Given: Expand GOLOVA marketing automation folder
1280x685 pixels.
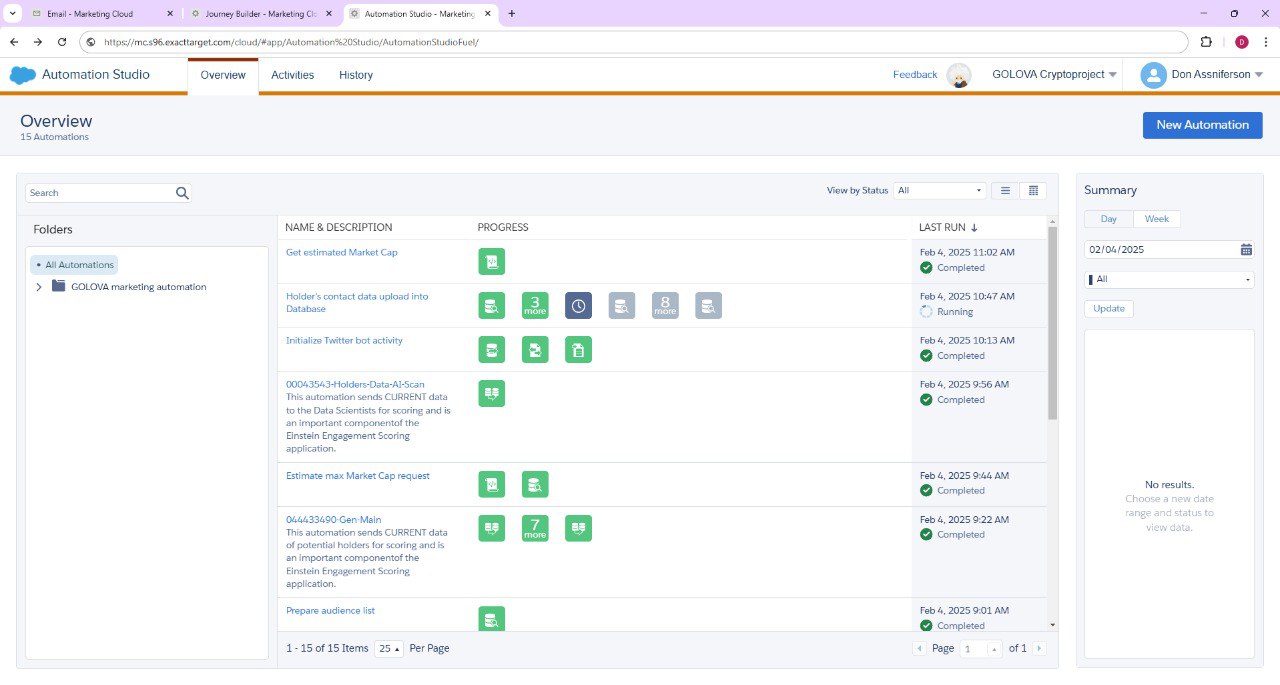Looking at the screenshot, I should pos(39,287).
